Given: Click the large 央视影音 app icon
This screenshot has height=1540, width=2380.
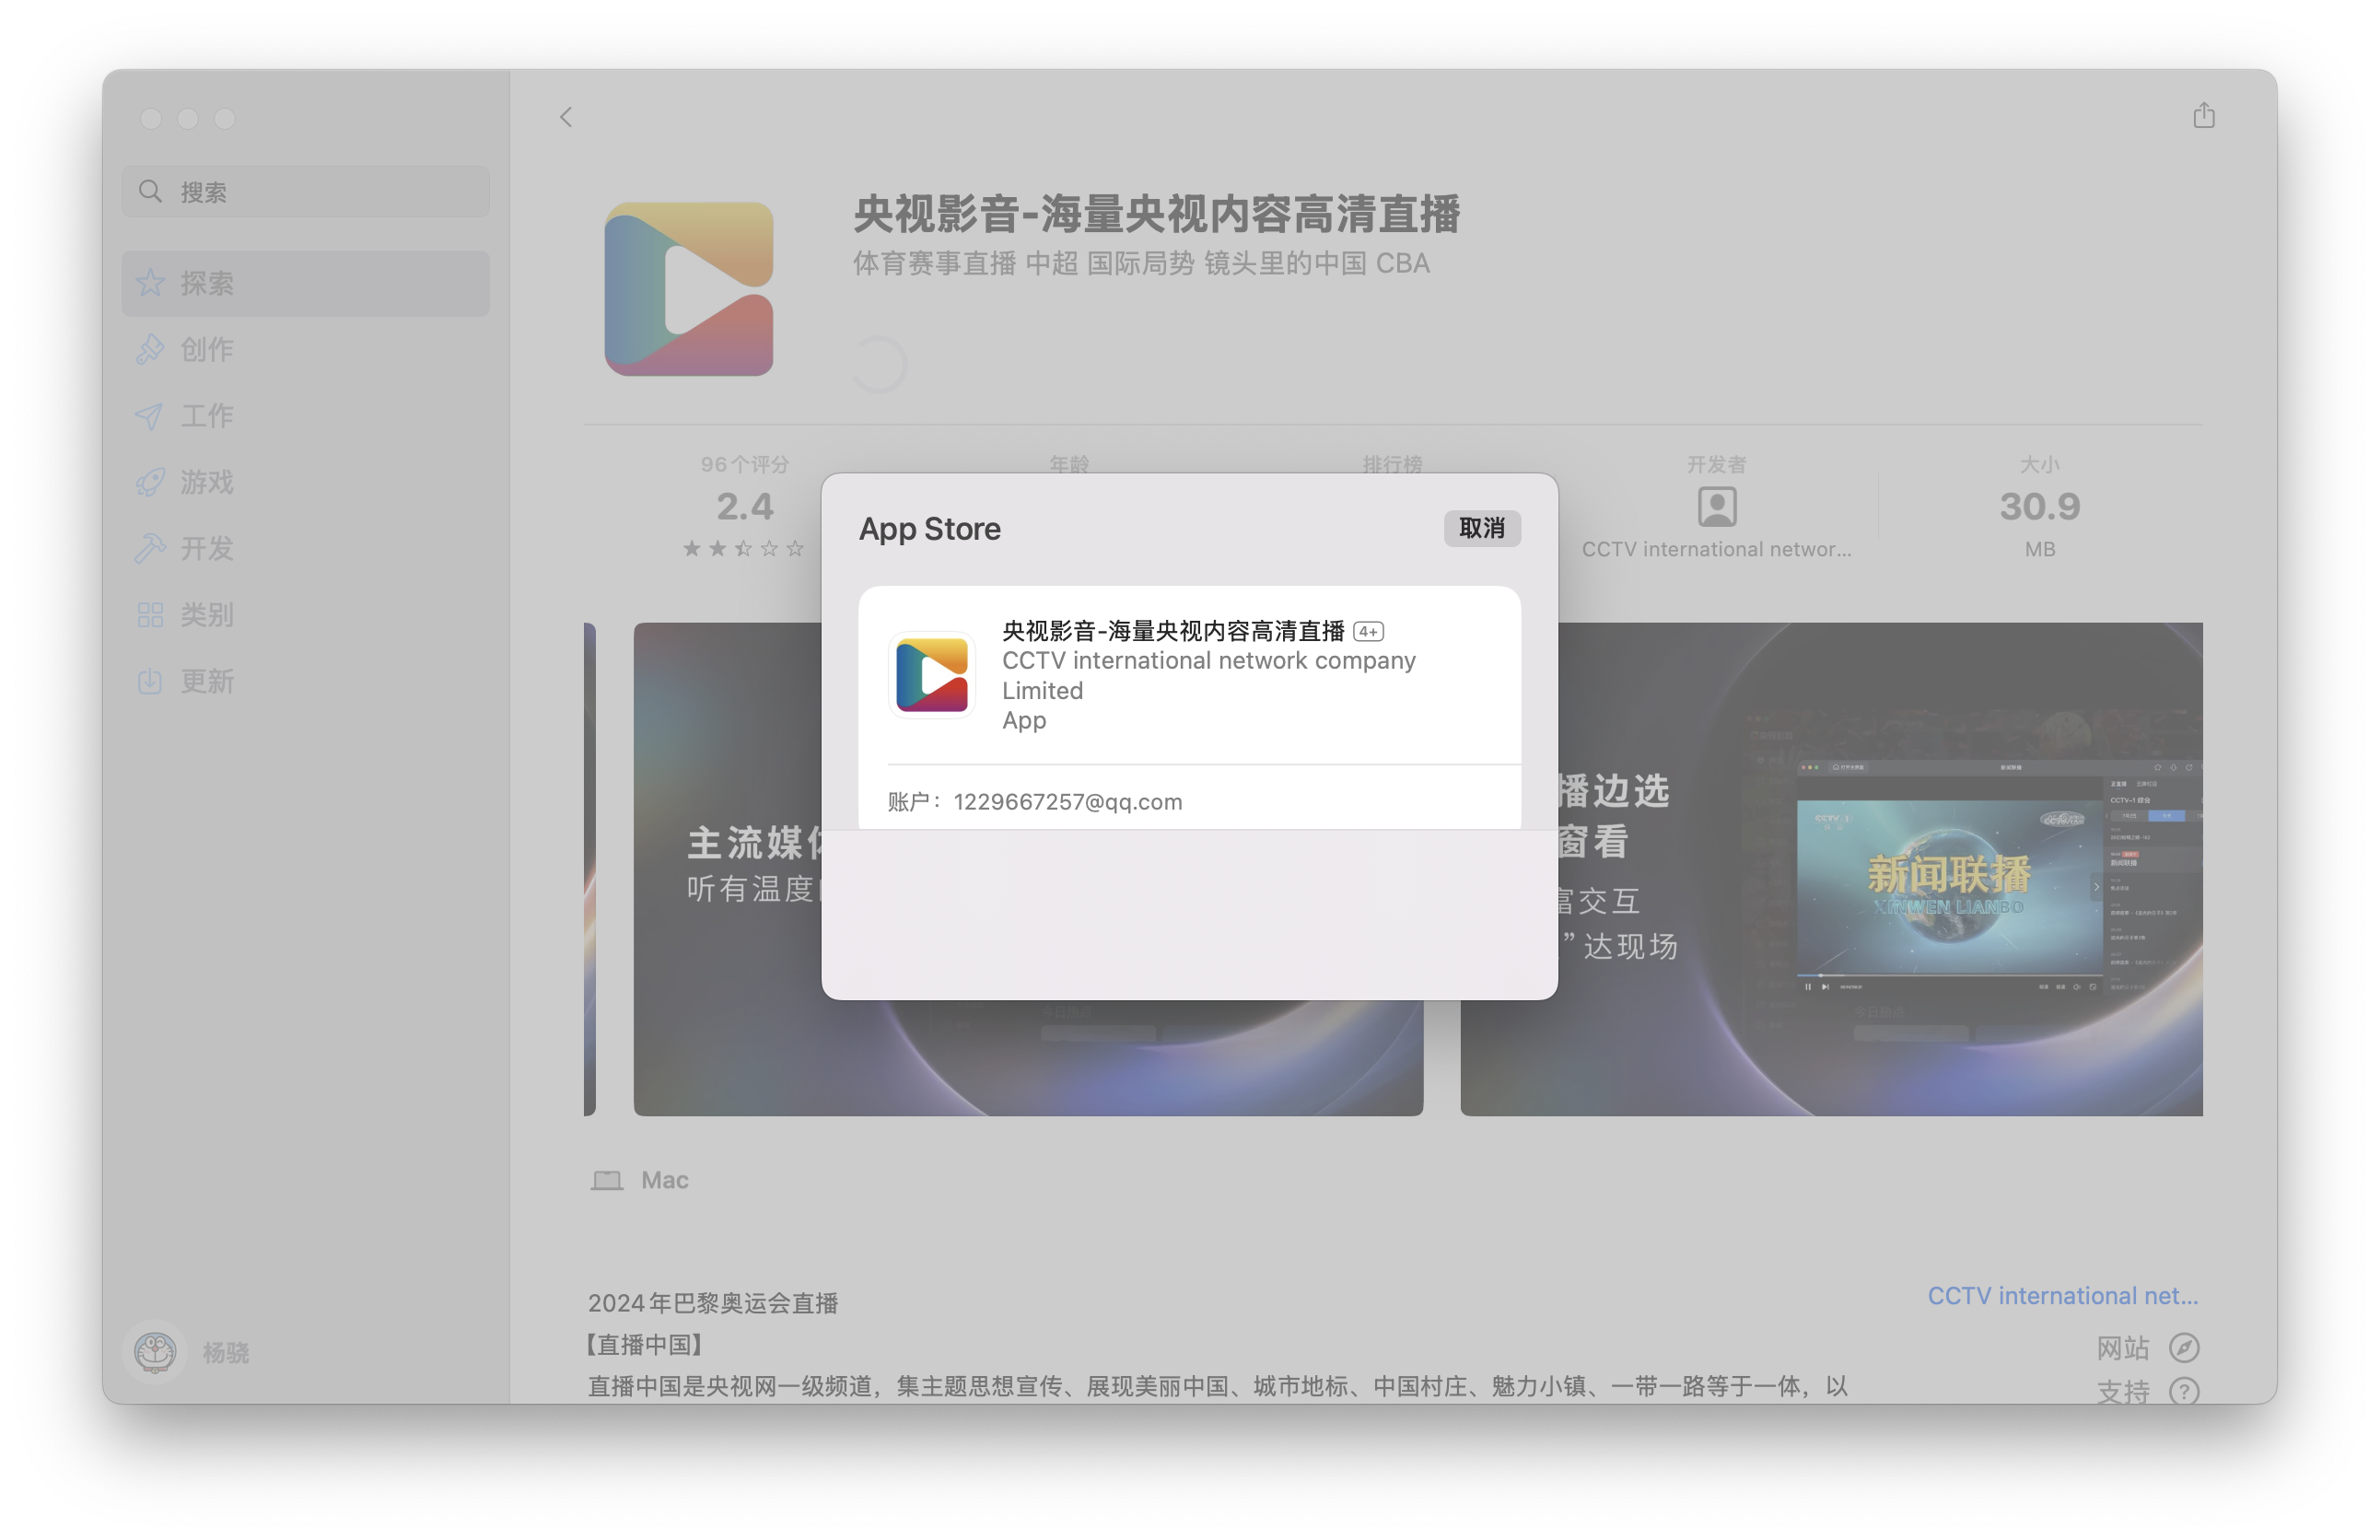Looking at the screenshot, I should 688,289.
